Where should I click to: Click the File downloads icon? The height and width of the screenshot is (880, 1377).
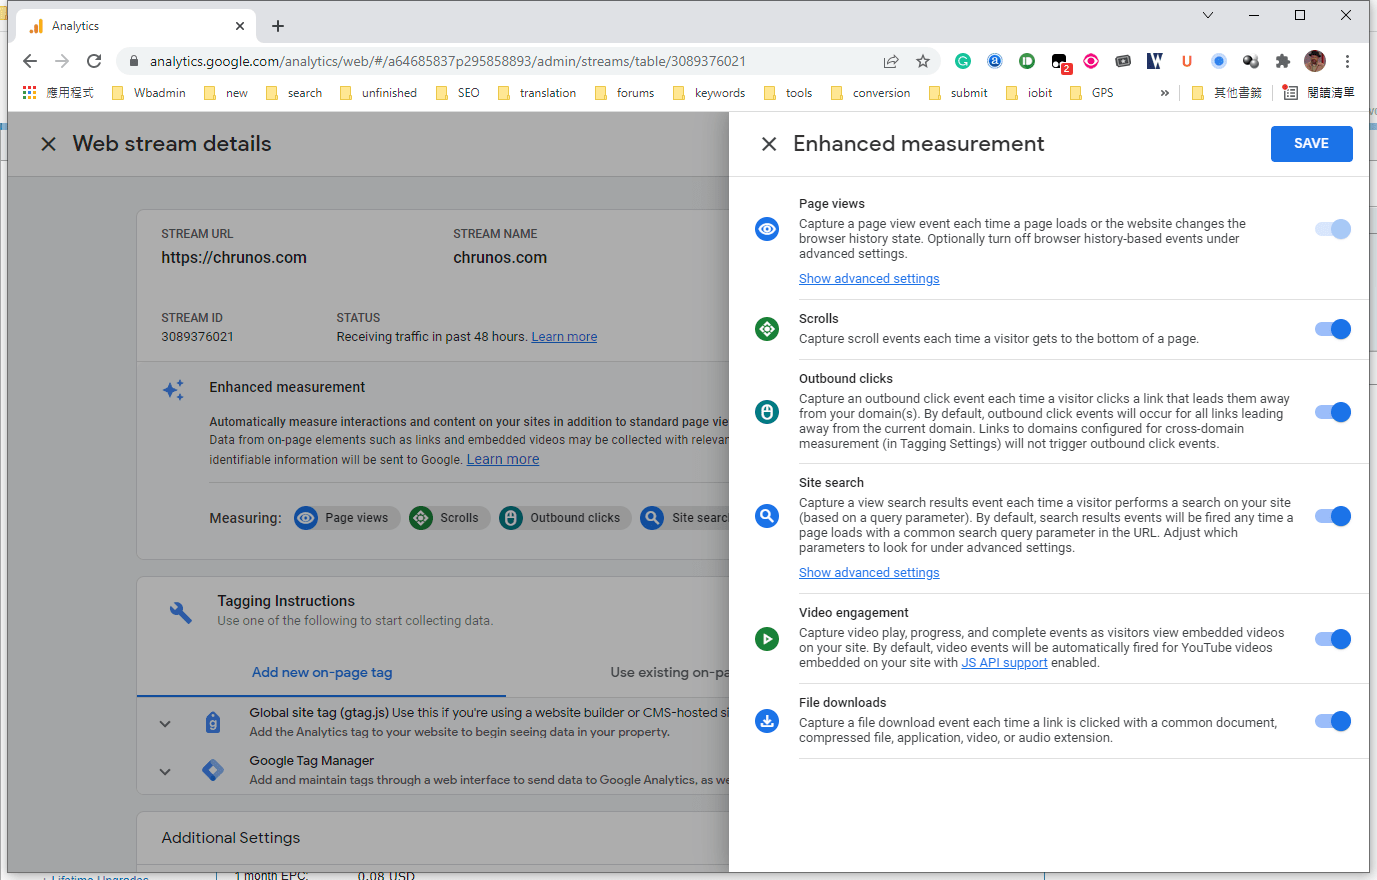point(767,721)
